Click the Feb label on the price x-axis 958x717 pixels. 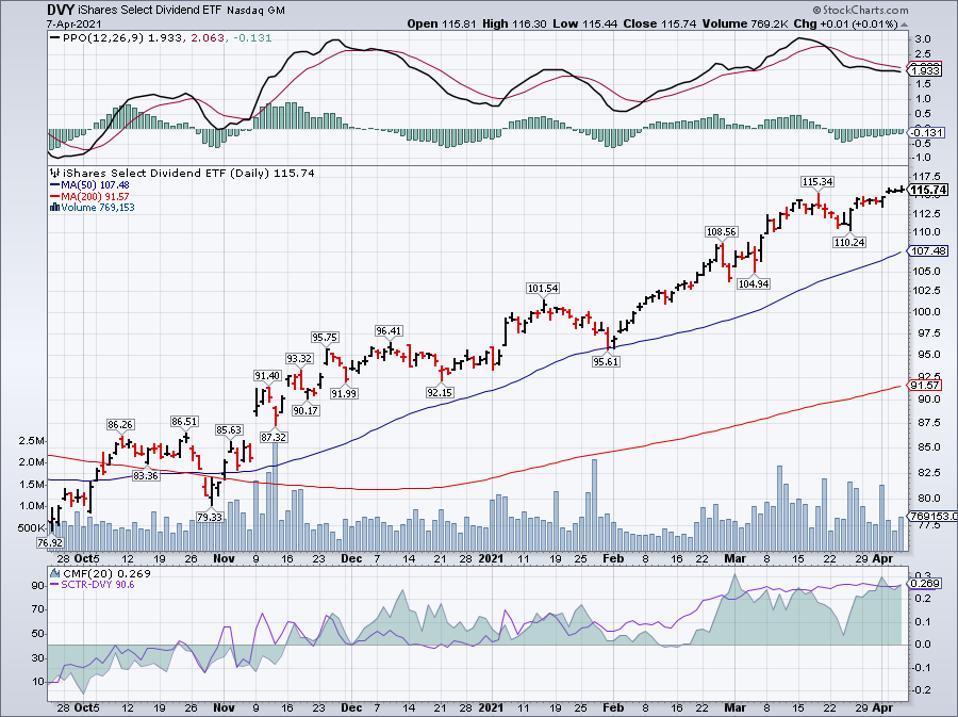pos(613,559)
